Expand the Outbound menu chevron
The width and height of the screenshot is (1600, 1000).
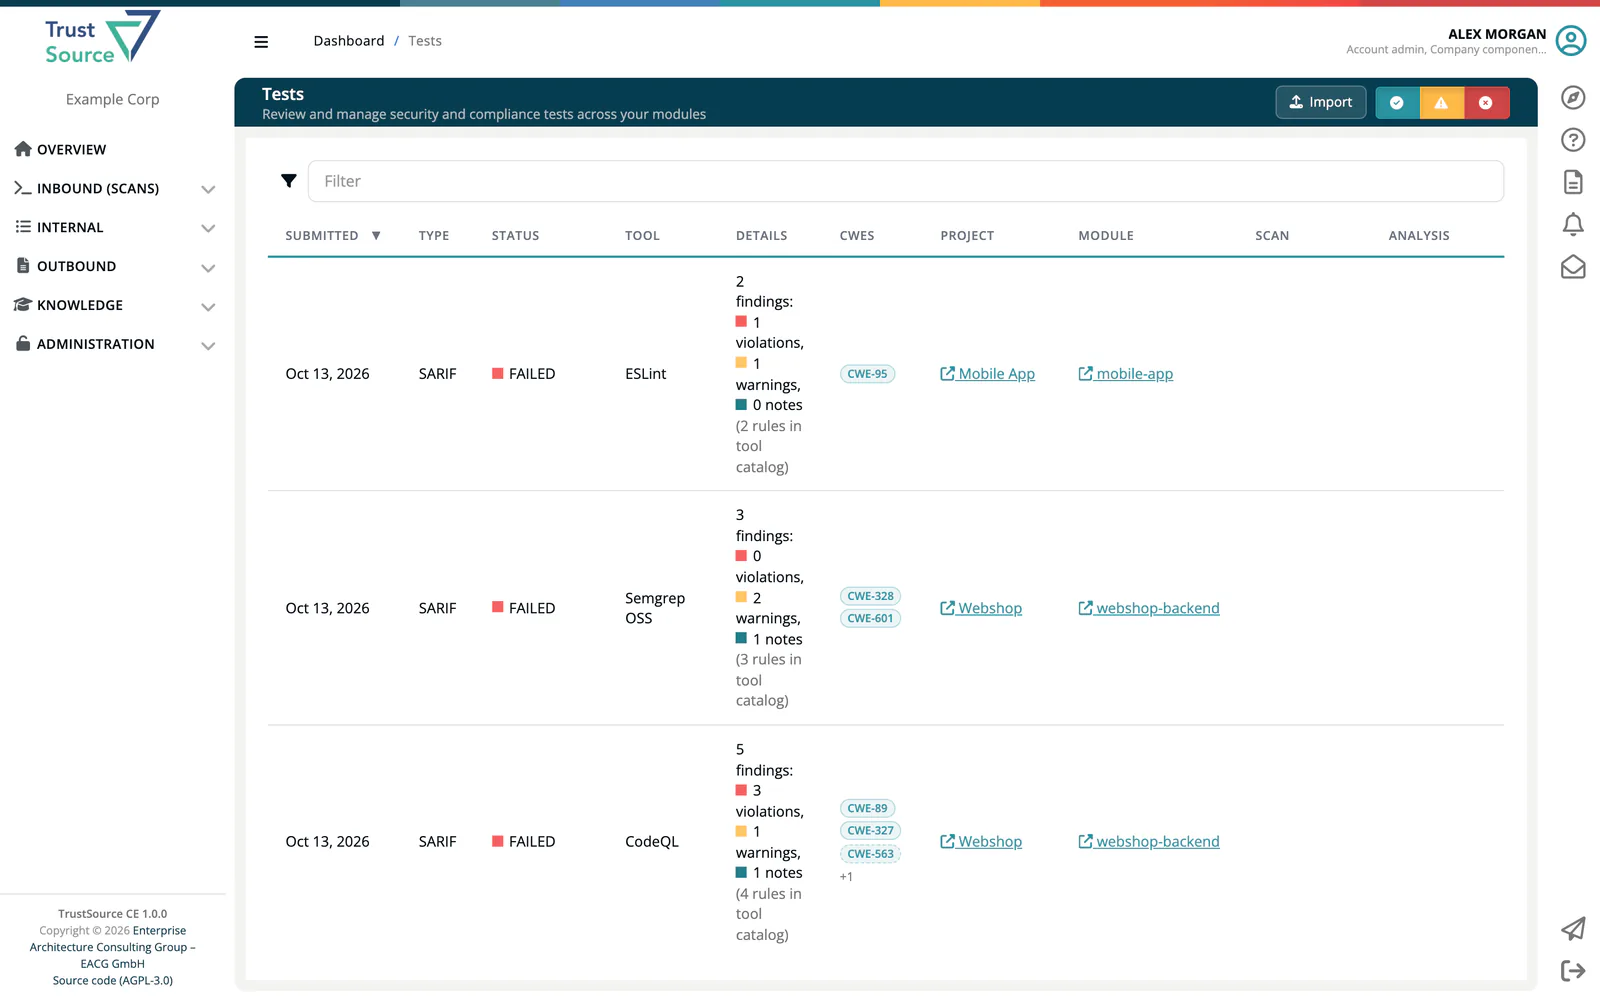[208, 268]
